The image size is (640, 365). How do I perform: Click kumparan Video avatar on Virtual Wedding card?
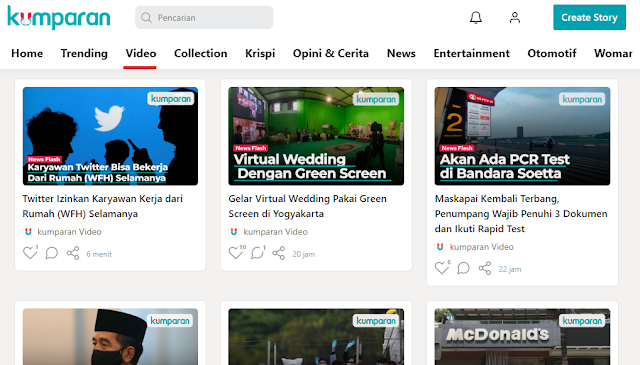(234, 232)
